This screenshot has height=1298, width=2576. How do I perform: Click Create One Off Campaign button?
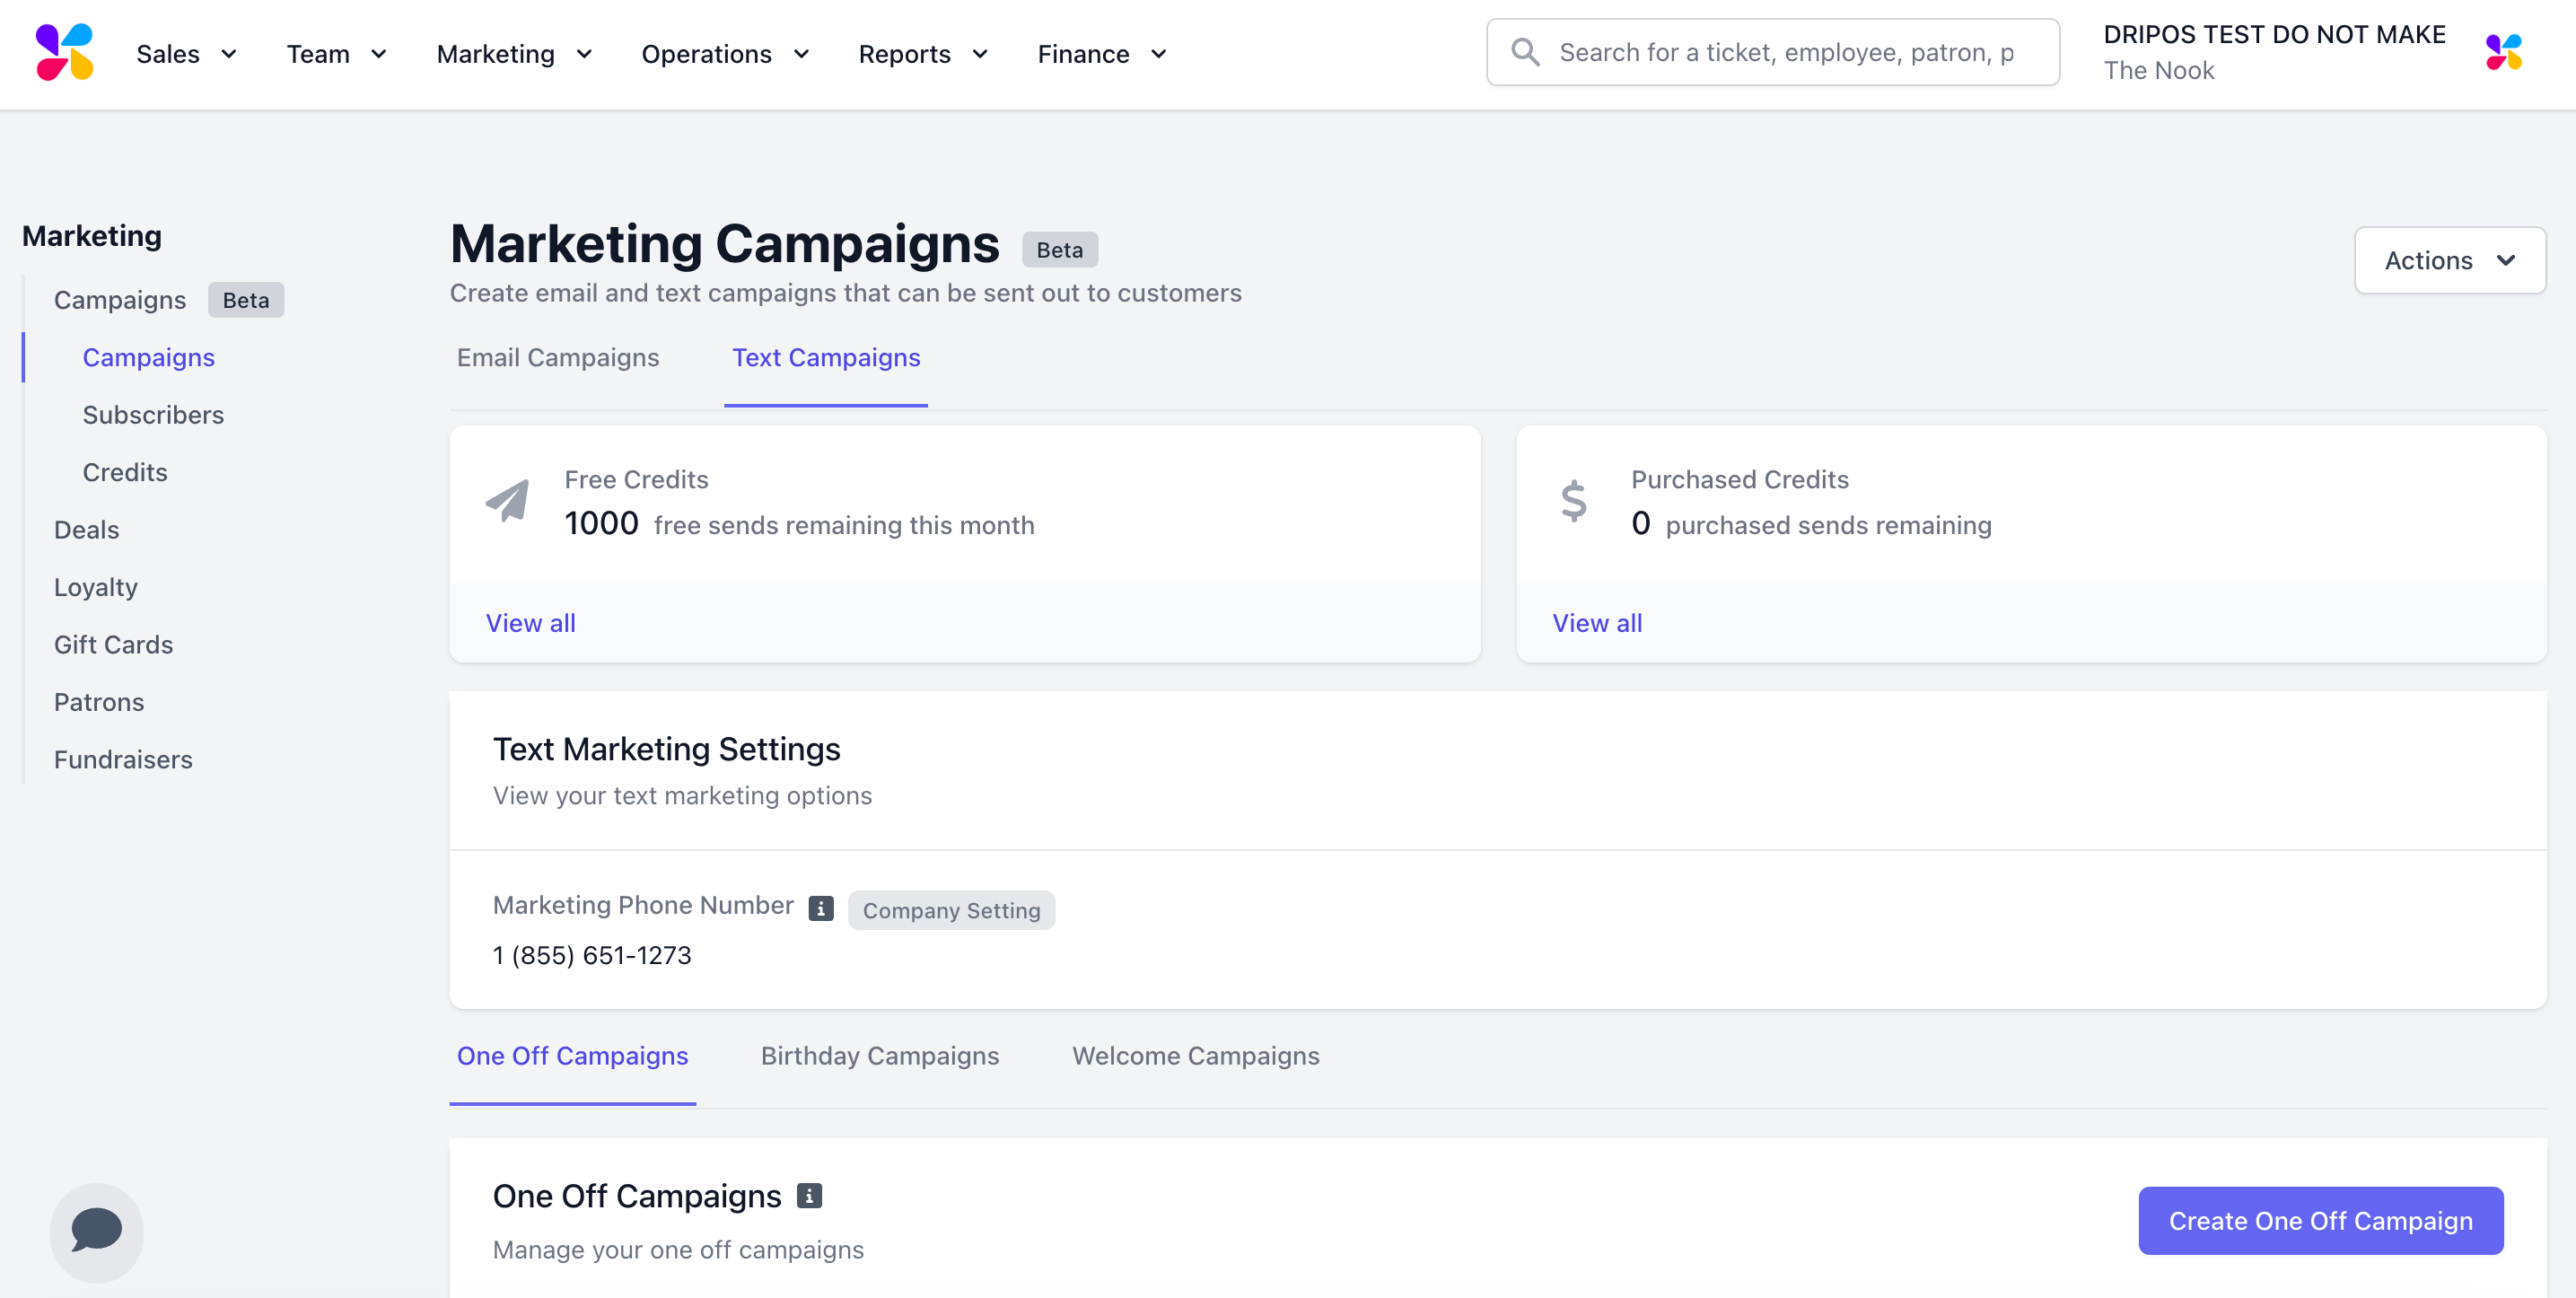point(2321,1220)
